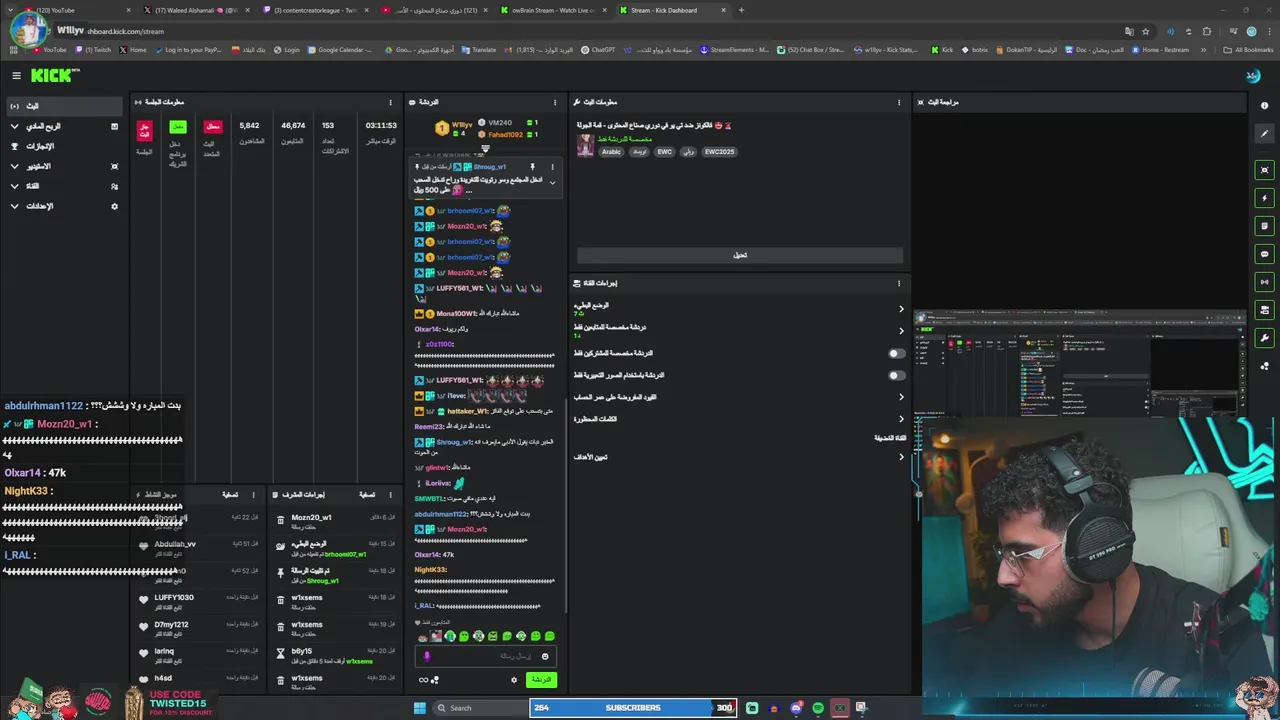Select the stream item in sidebar
This screenshot has height=720, width=1280.
point(62,106)
